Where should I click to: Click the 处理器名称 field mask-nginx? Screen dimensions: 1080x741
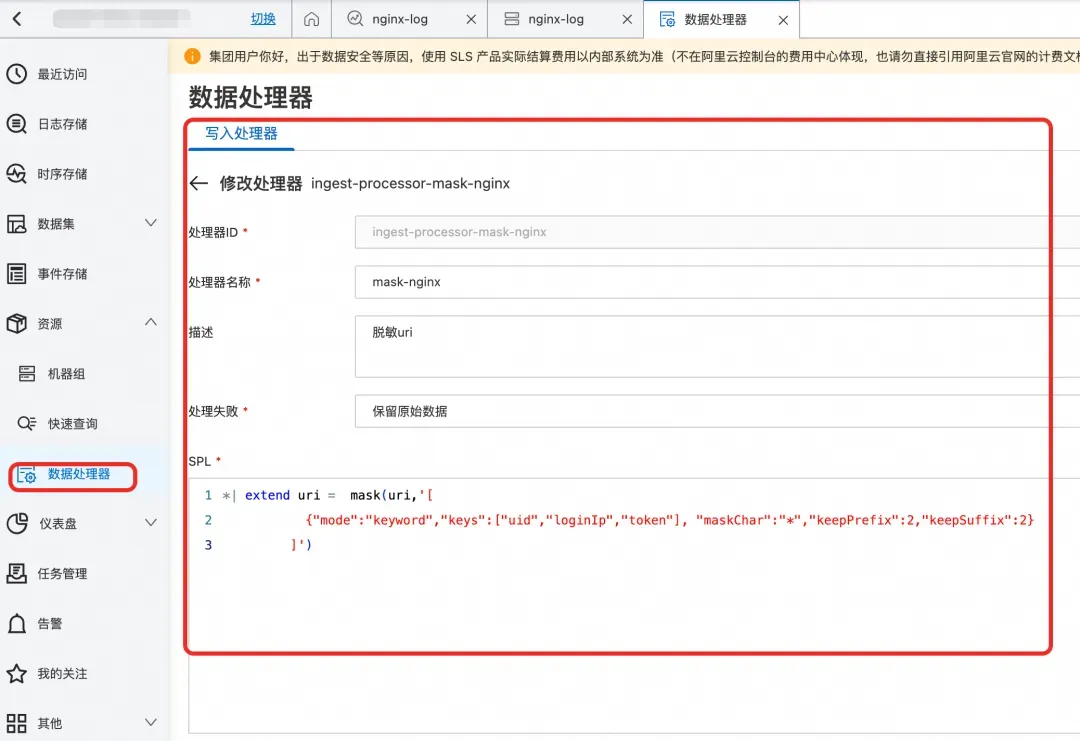(x=717, y=282)
